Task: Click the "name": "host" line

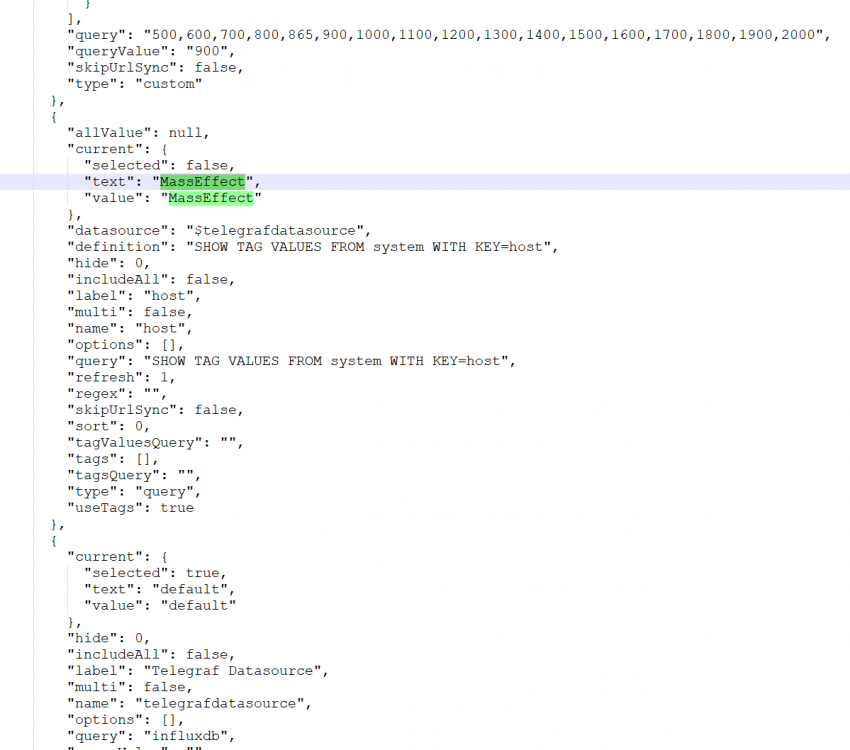Action: coord(130,328)
